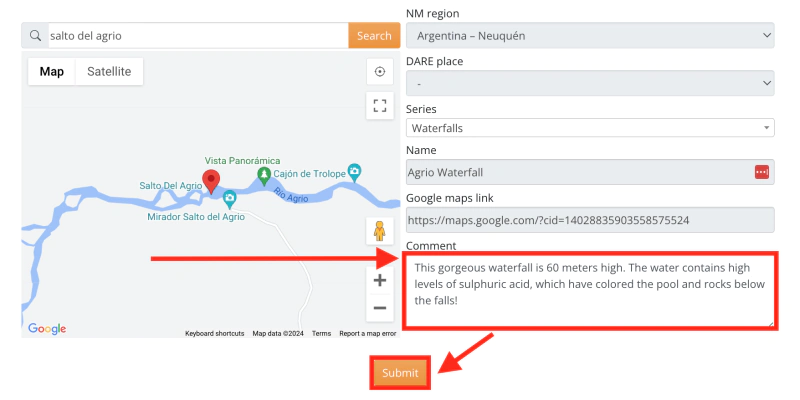Click inside the Comment text area
This screenshot has width=800, height=400.
coord(590,290)
